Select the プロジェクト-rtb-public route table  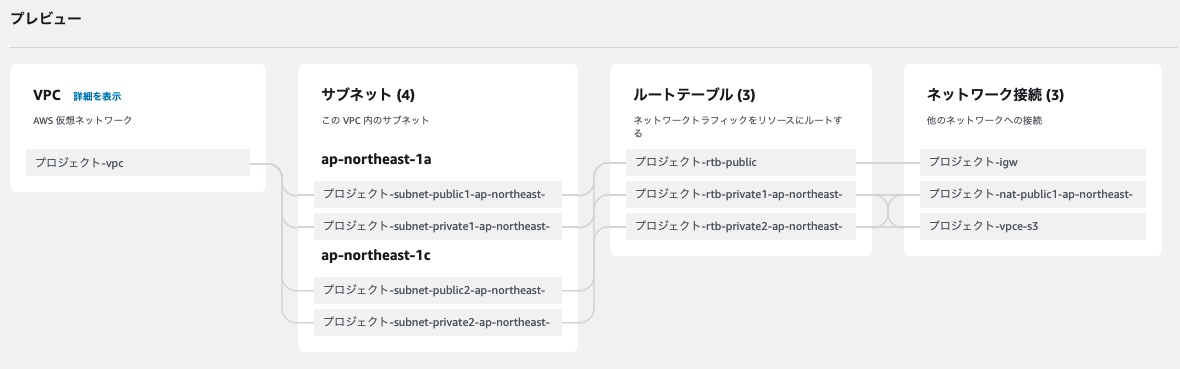tap(741, 163)
